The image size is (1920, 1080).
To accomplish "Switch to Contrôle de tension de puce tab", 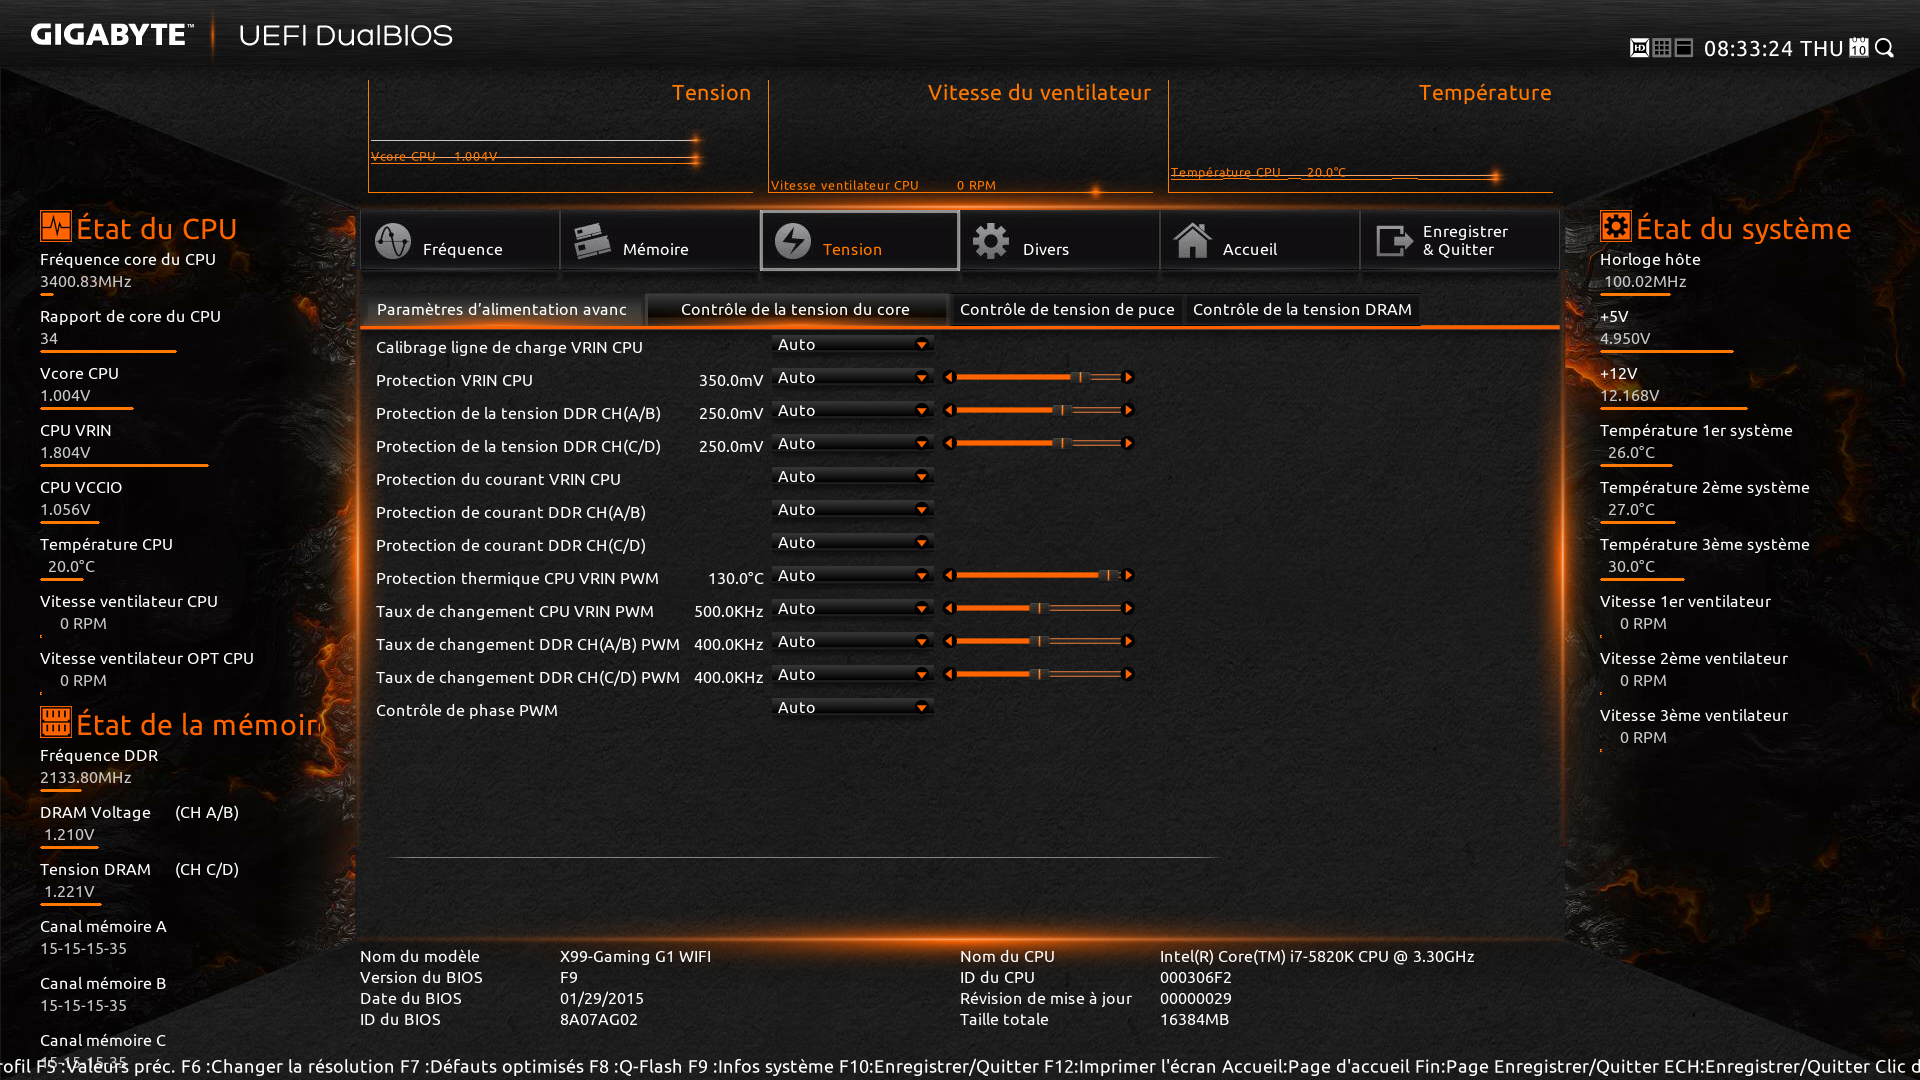I will click(1067, 310).
